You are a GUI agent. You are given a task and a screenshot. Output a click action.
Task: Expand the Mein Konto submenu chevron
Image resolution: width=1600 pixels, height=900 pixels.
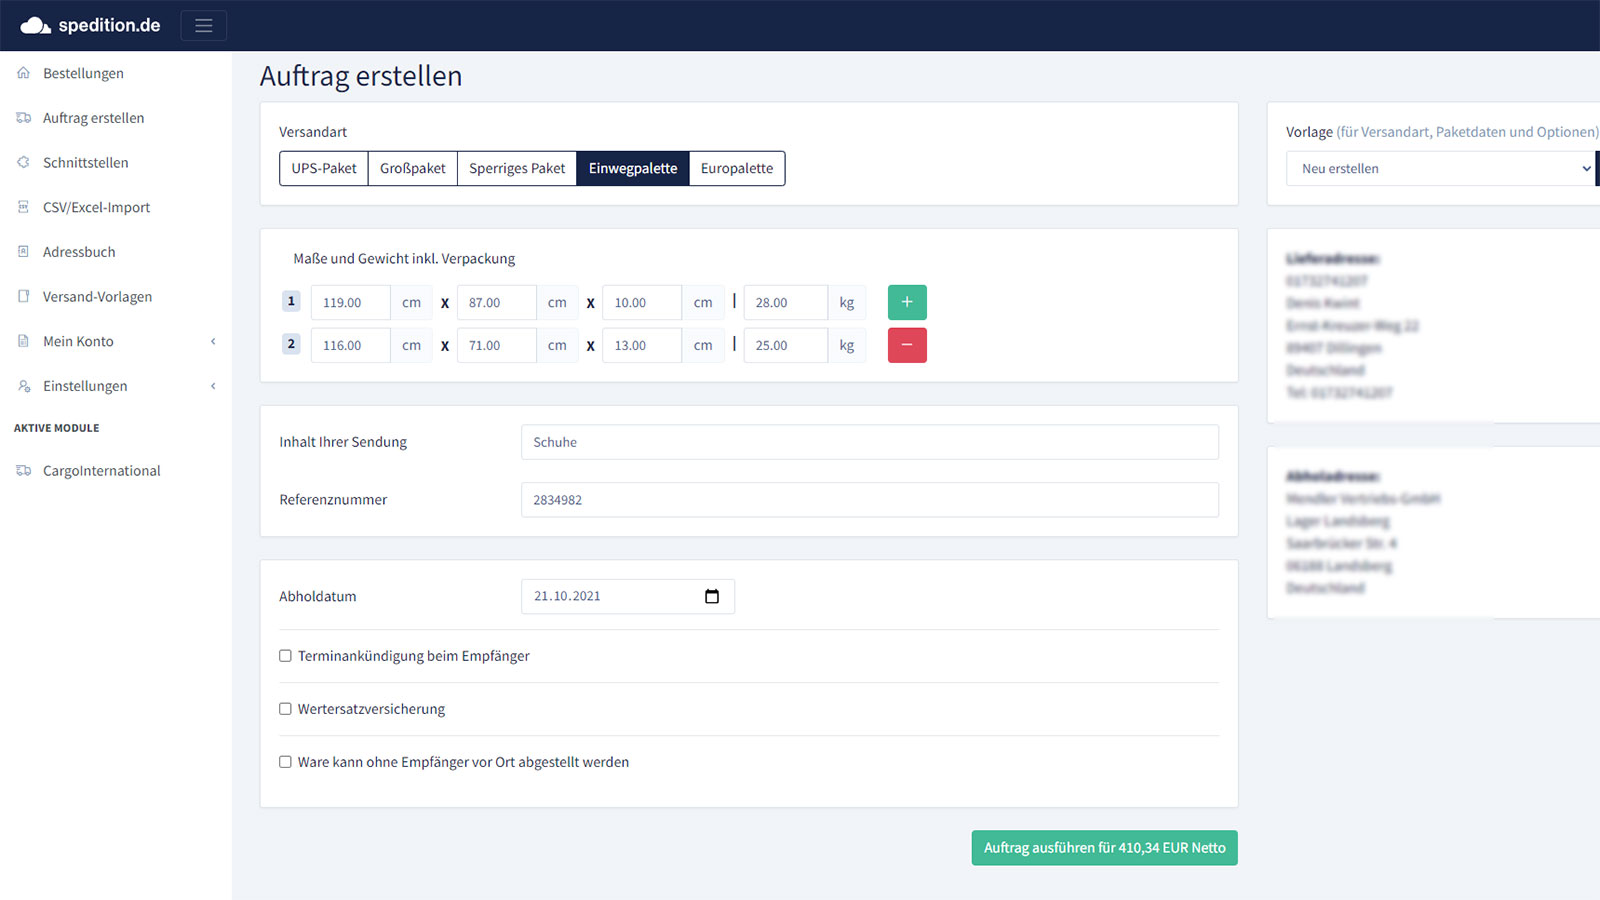(x=213, y=341)
